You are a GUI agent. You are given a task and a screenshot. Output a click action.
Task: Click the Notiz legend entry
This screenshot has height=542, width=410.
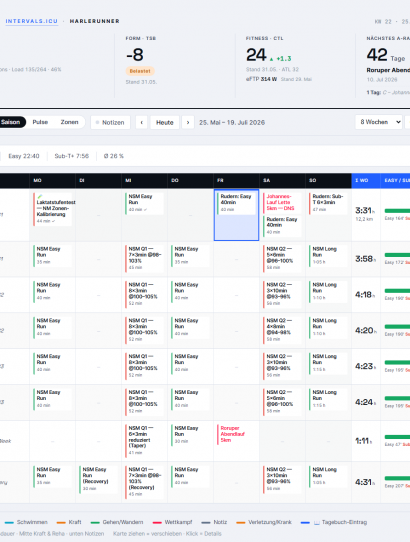point(214,522)
